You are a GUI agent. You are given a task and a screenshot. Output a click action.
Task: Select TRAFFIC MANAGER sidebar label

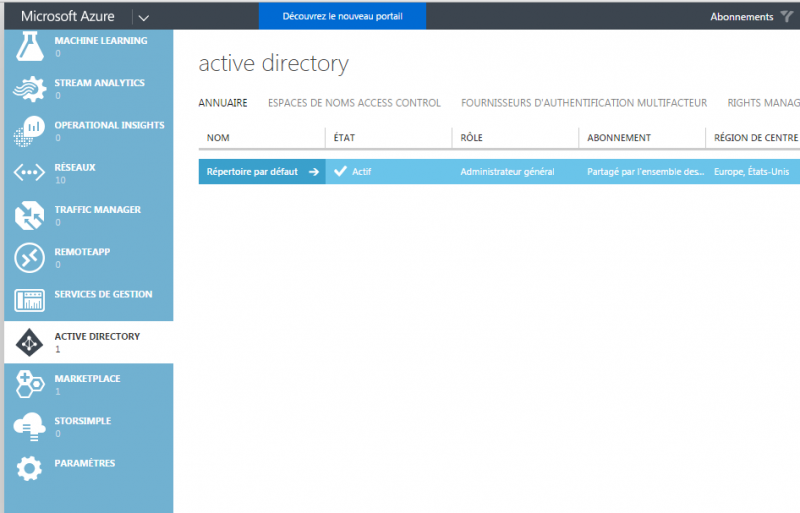click(x=98, y=210)
